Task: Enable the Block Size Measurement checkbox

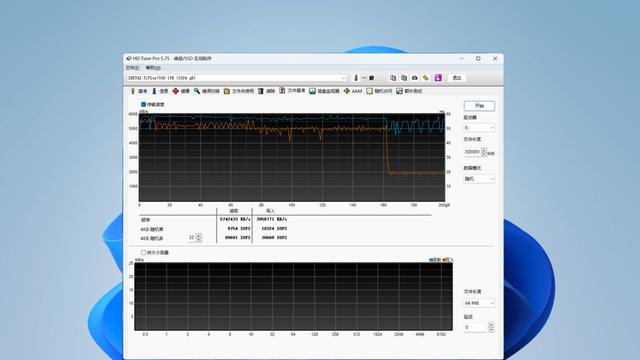Action: (143, 253)
